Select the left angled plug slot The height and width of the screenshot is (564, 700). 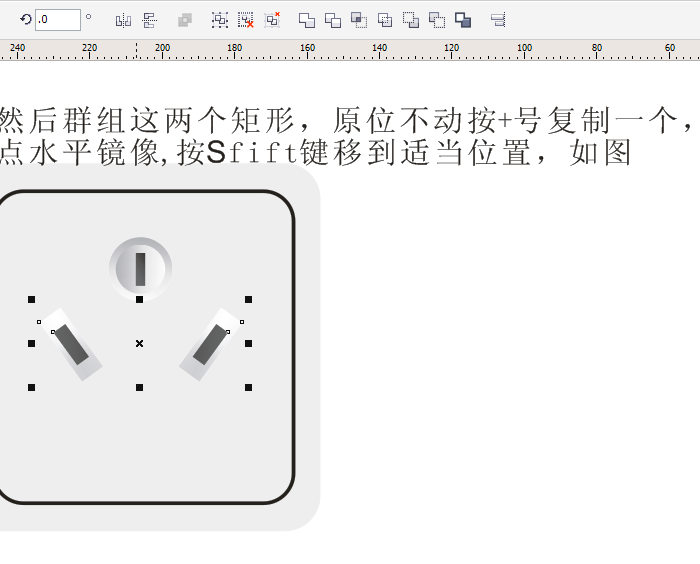(x=71, y=344)
